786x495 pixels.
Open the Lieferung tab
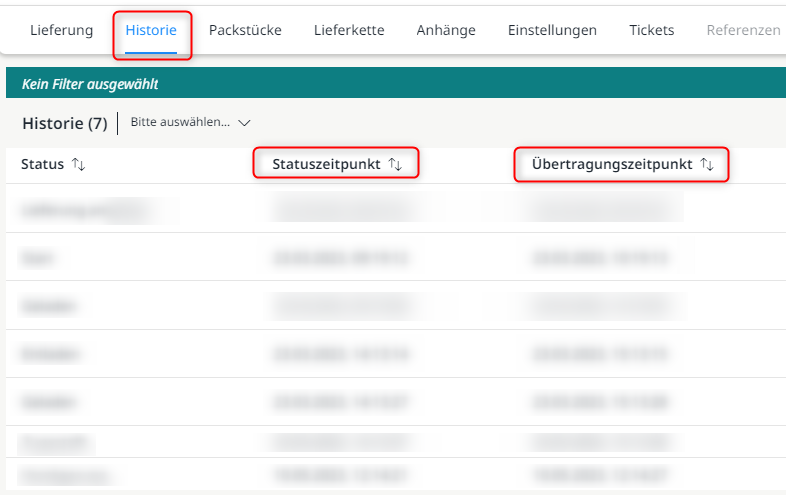pos(62,30)
